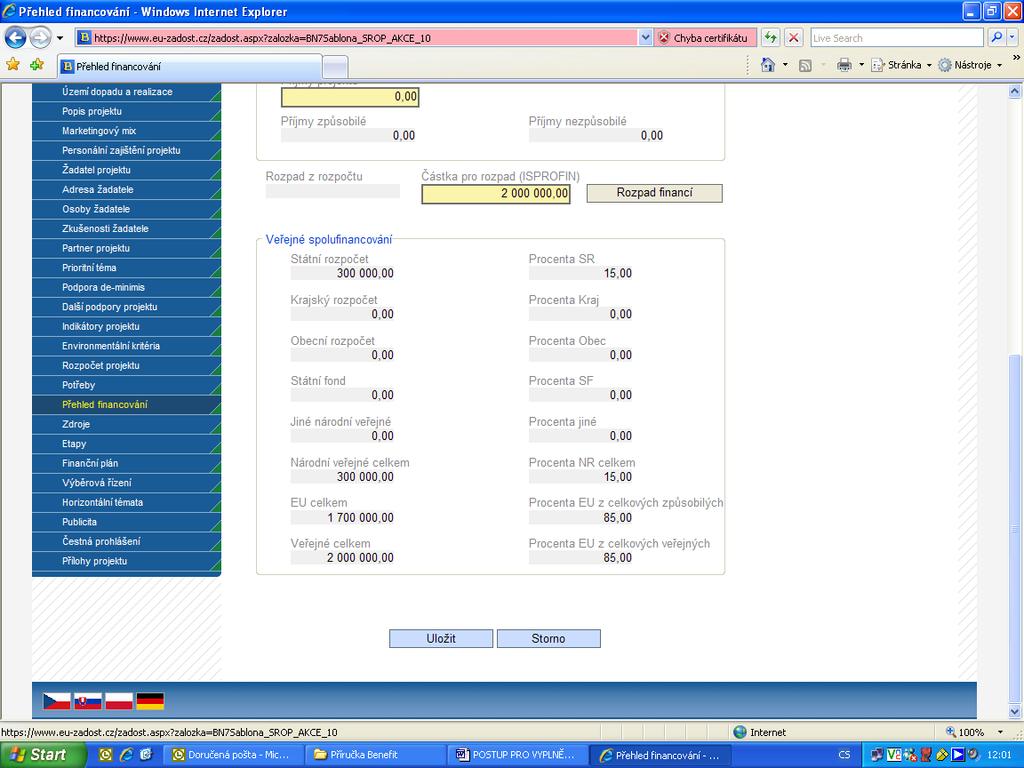
Task: Open Popis projektu in sidebar
Action: coord(126,112)
